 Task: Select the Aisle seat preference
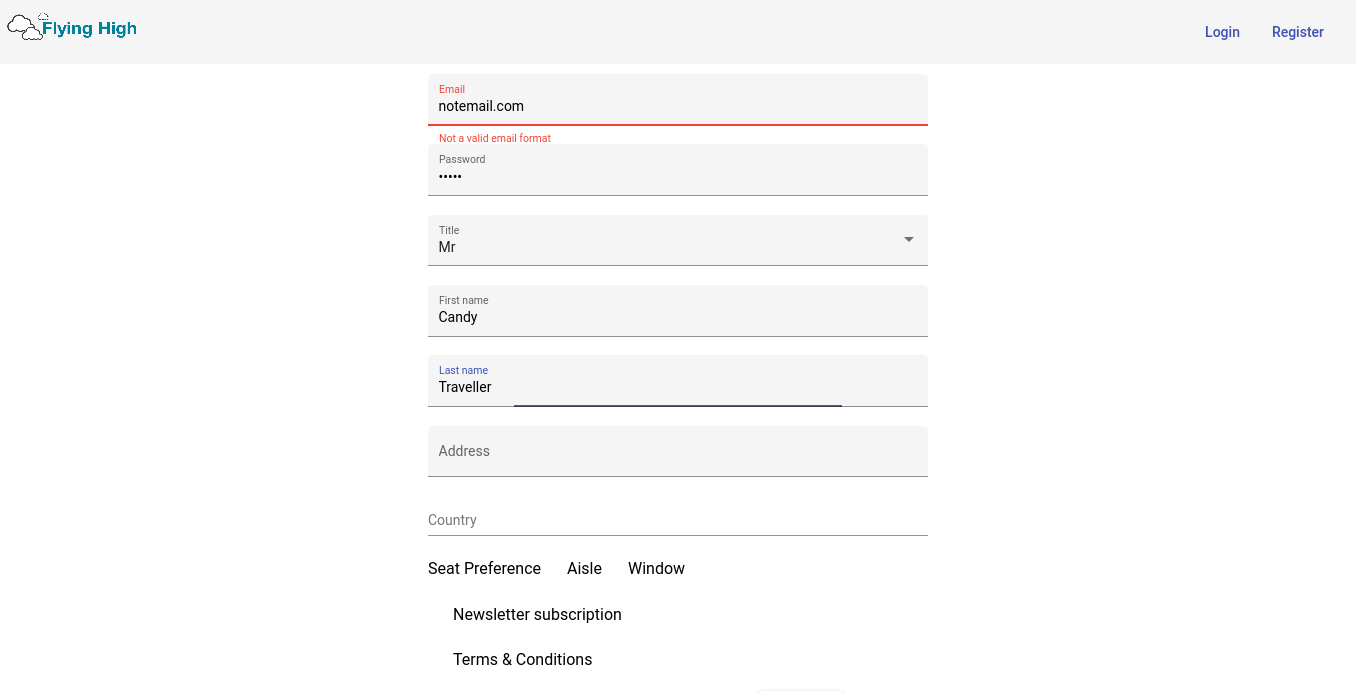click(584, 568)
